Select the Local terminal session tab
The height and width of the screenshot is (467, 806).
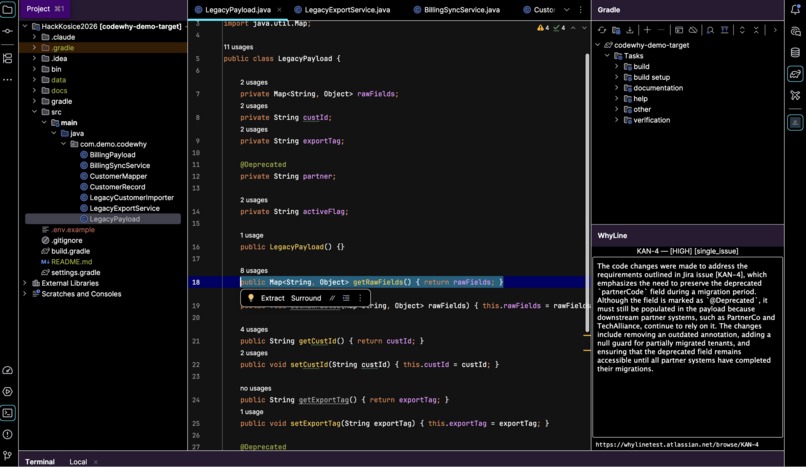tap(78, 461)
